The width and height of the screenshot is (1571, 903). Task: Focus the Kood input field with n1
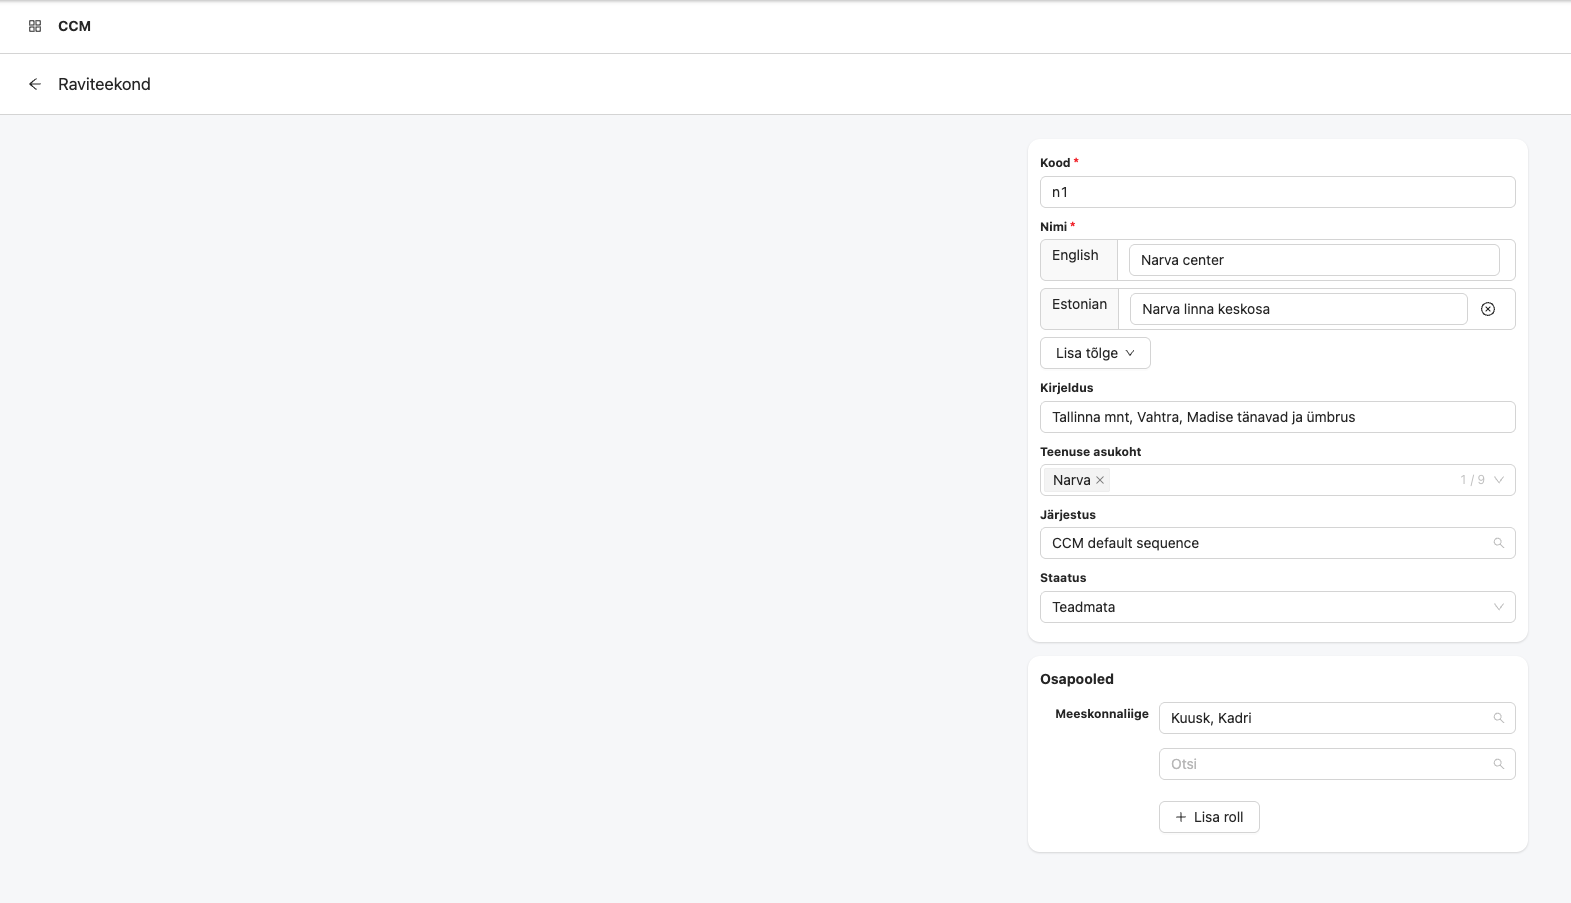pyautogui.click(x=1278, y=192)
